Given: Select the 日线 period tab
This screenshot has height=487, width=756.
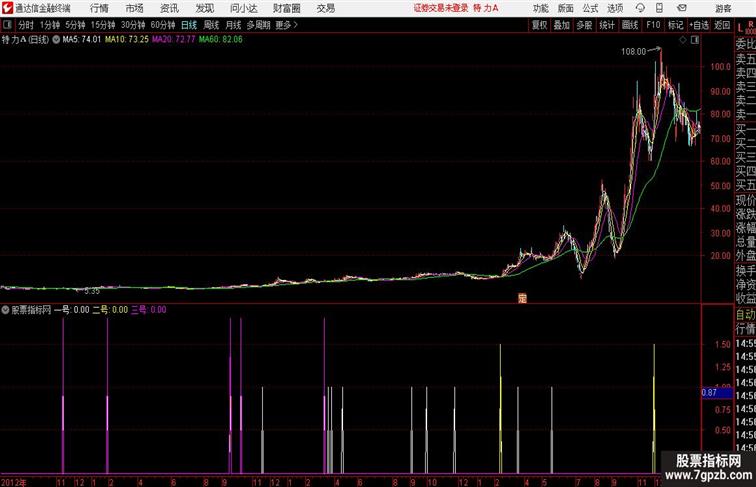Looking at the screenshot, I should click(x=189, y=25).
